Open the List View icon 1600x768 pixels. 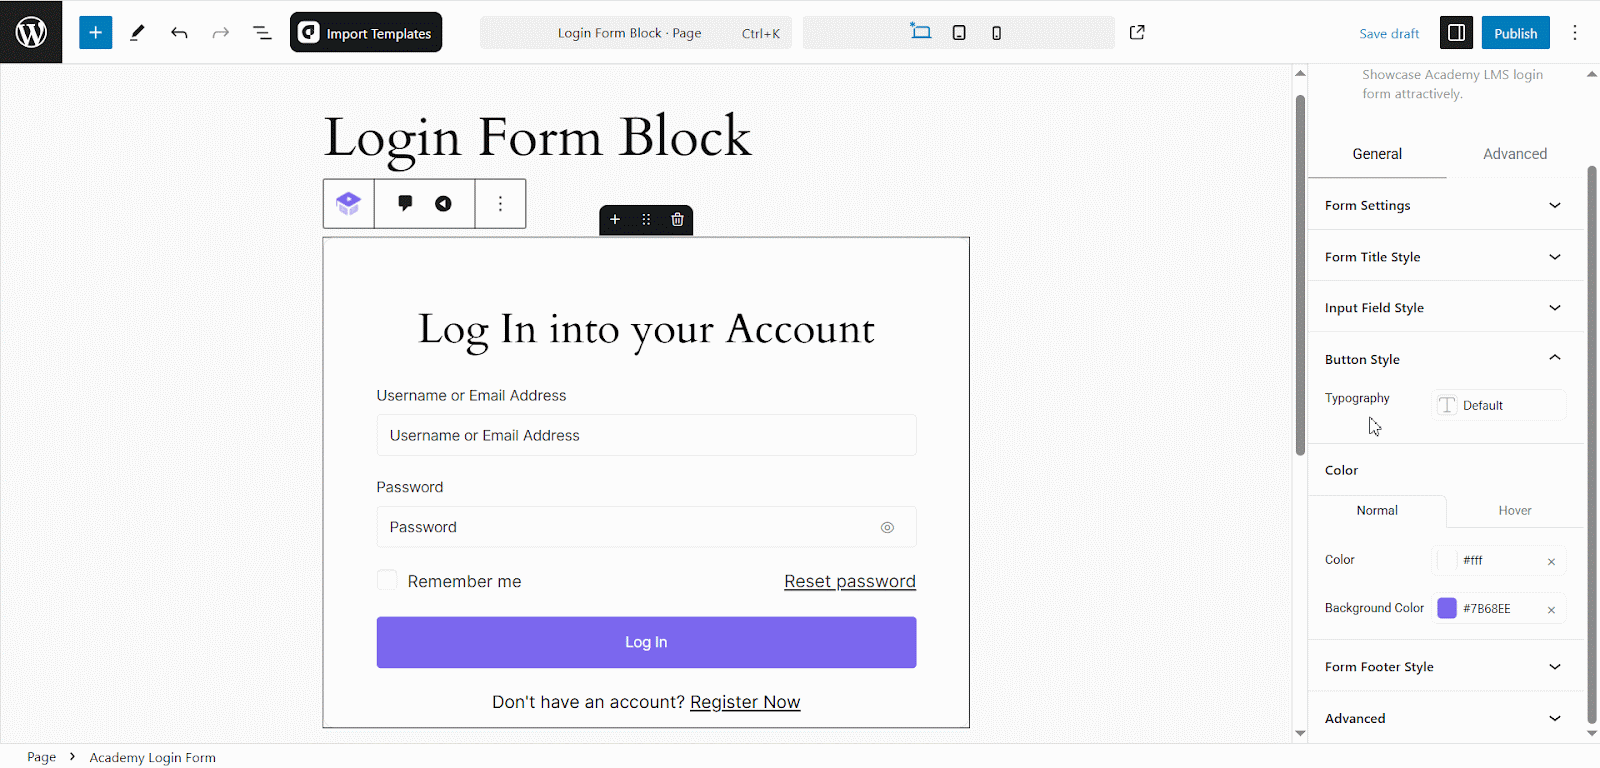click(261, 32)
